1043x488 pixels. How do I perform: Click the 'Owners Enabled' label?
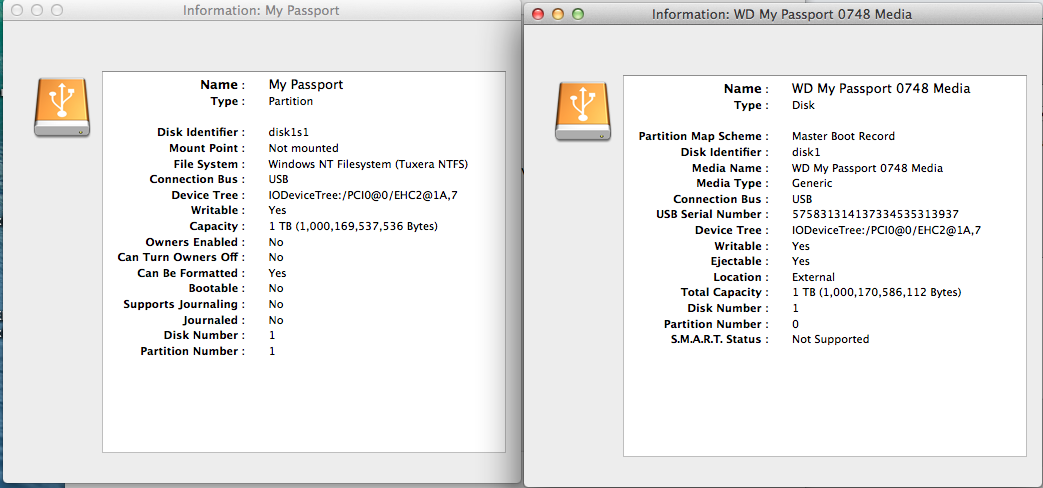pyautogui.click(x=195, y=242)
